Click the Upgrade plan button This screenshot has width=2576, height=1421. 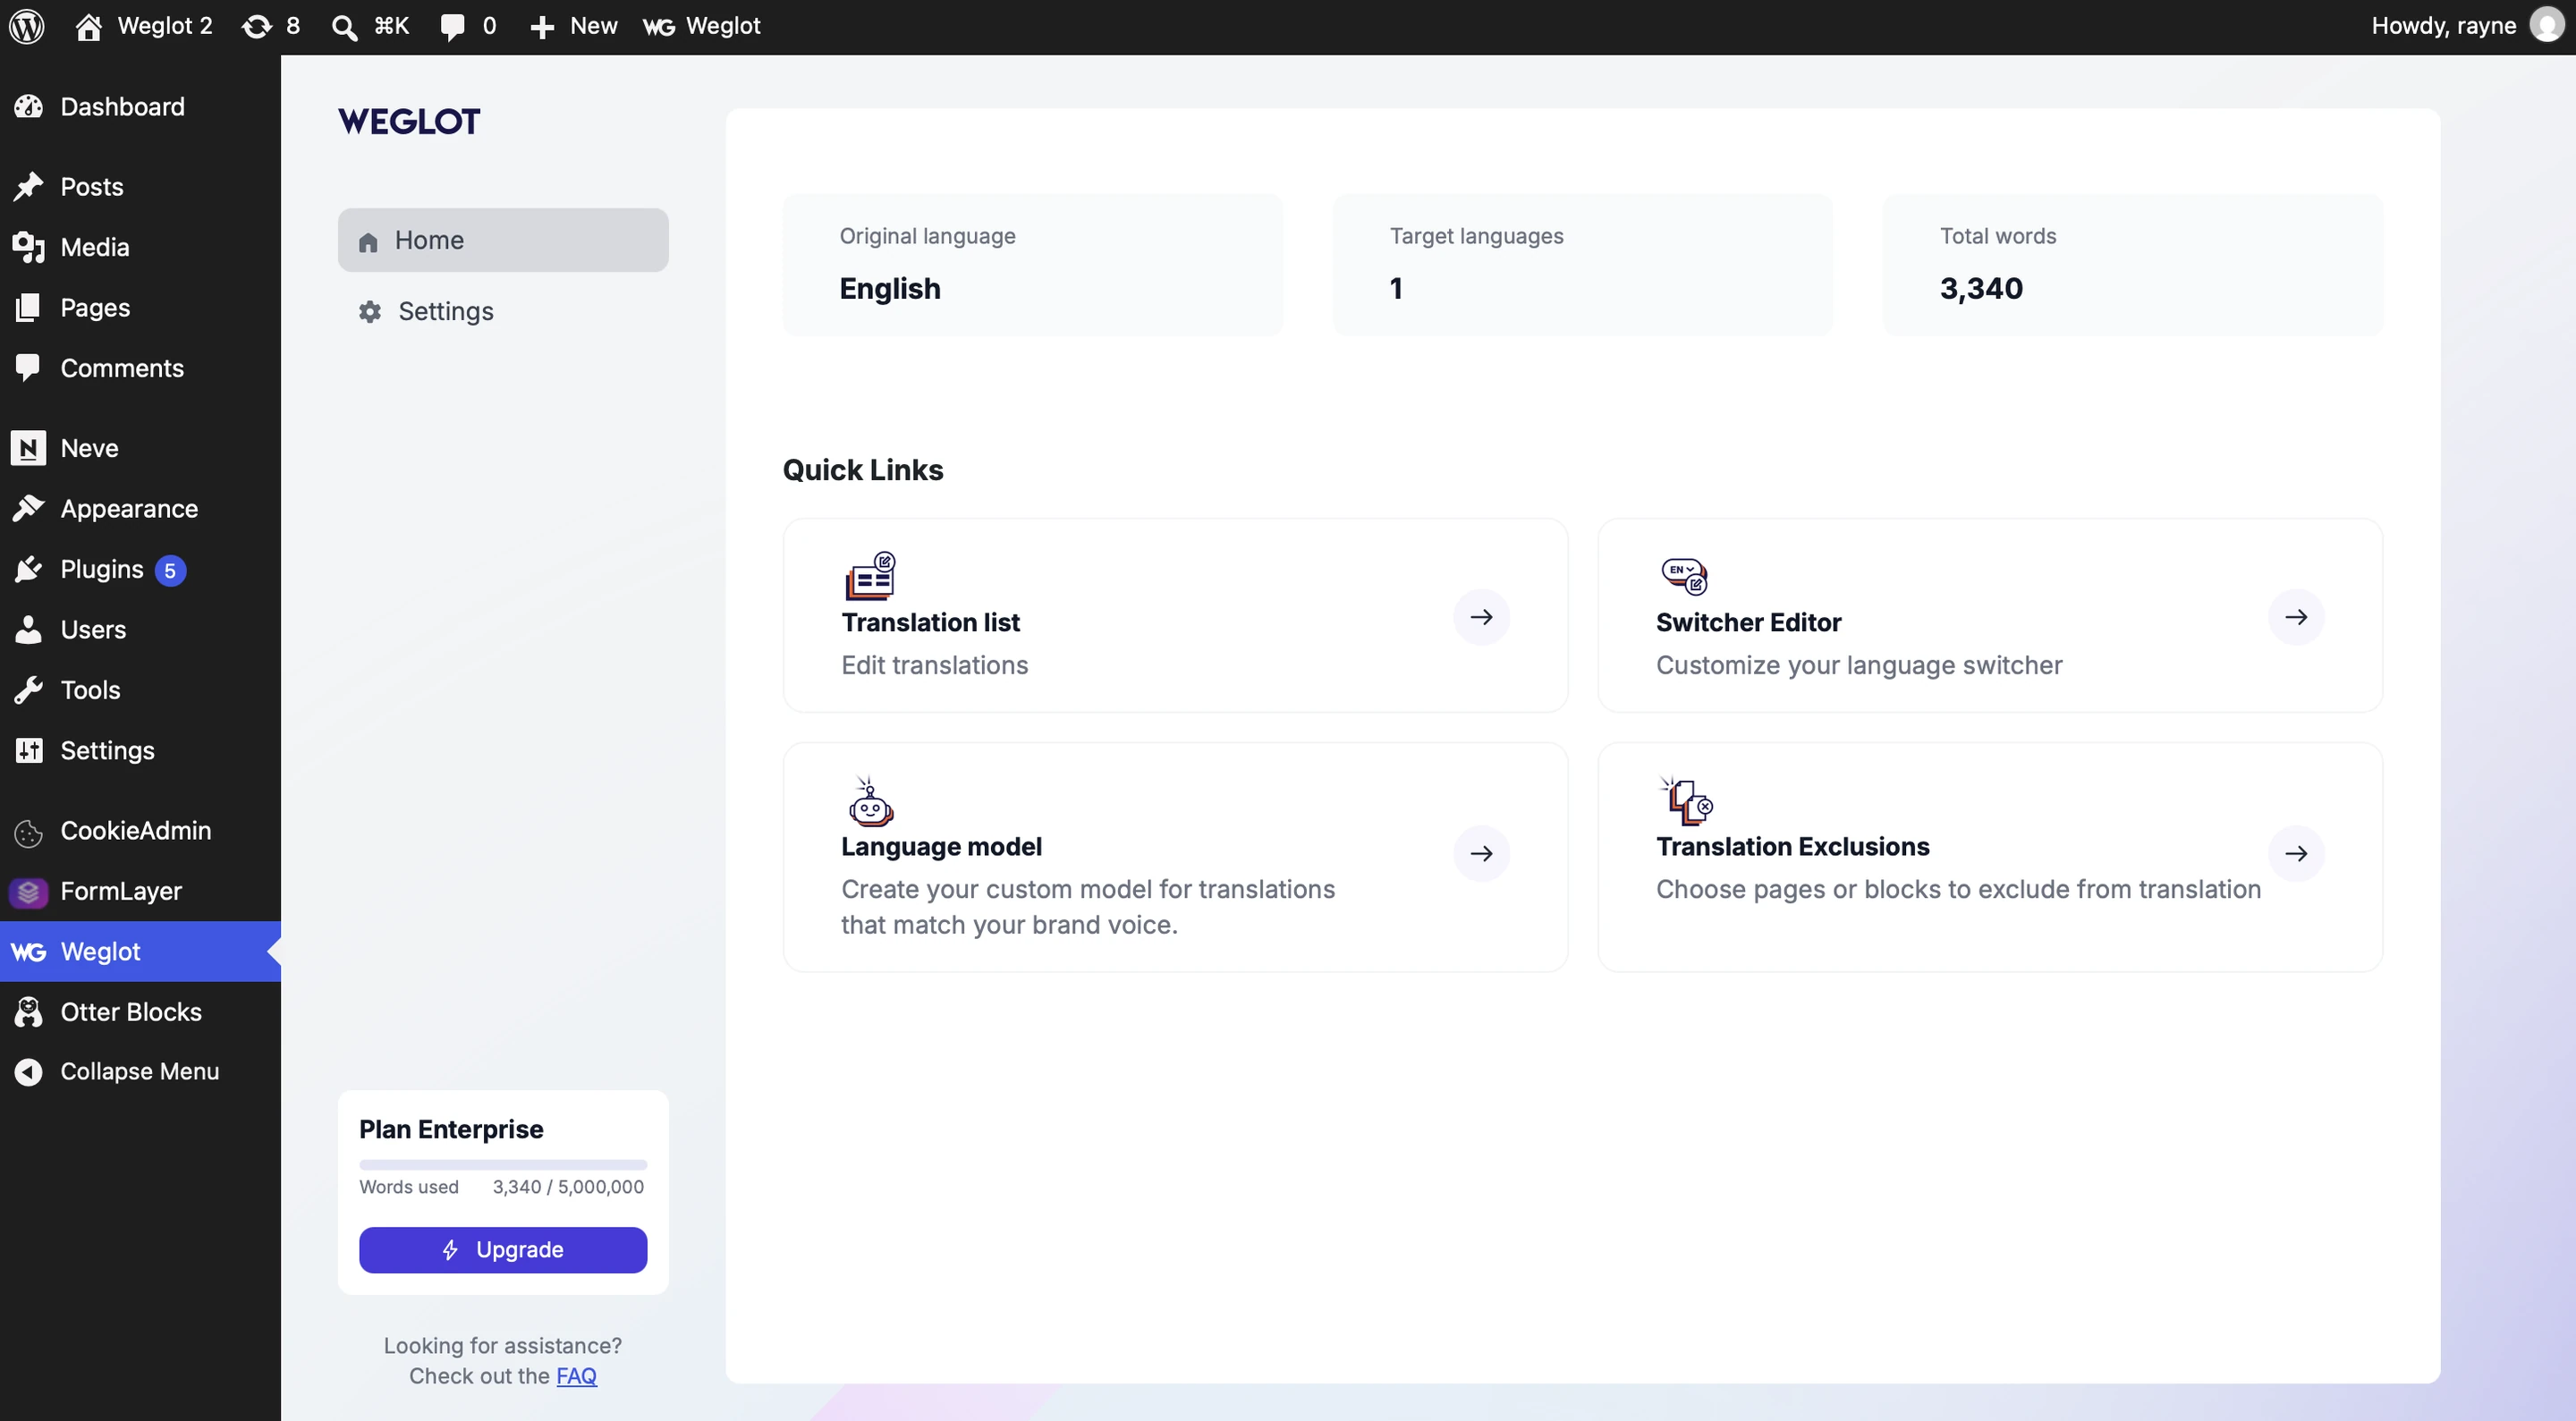[503, 1249]
